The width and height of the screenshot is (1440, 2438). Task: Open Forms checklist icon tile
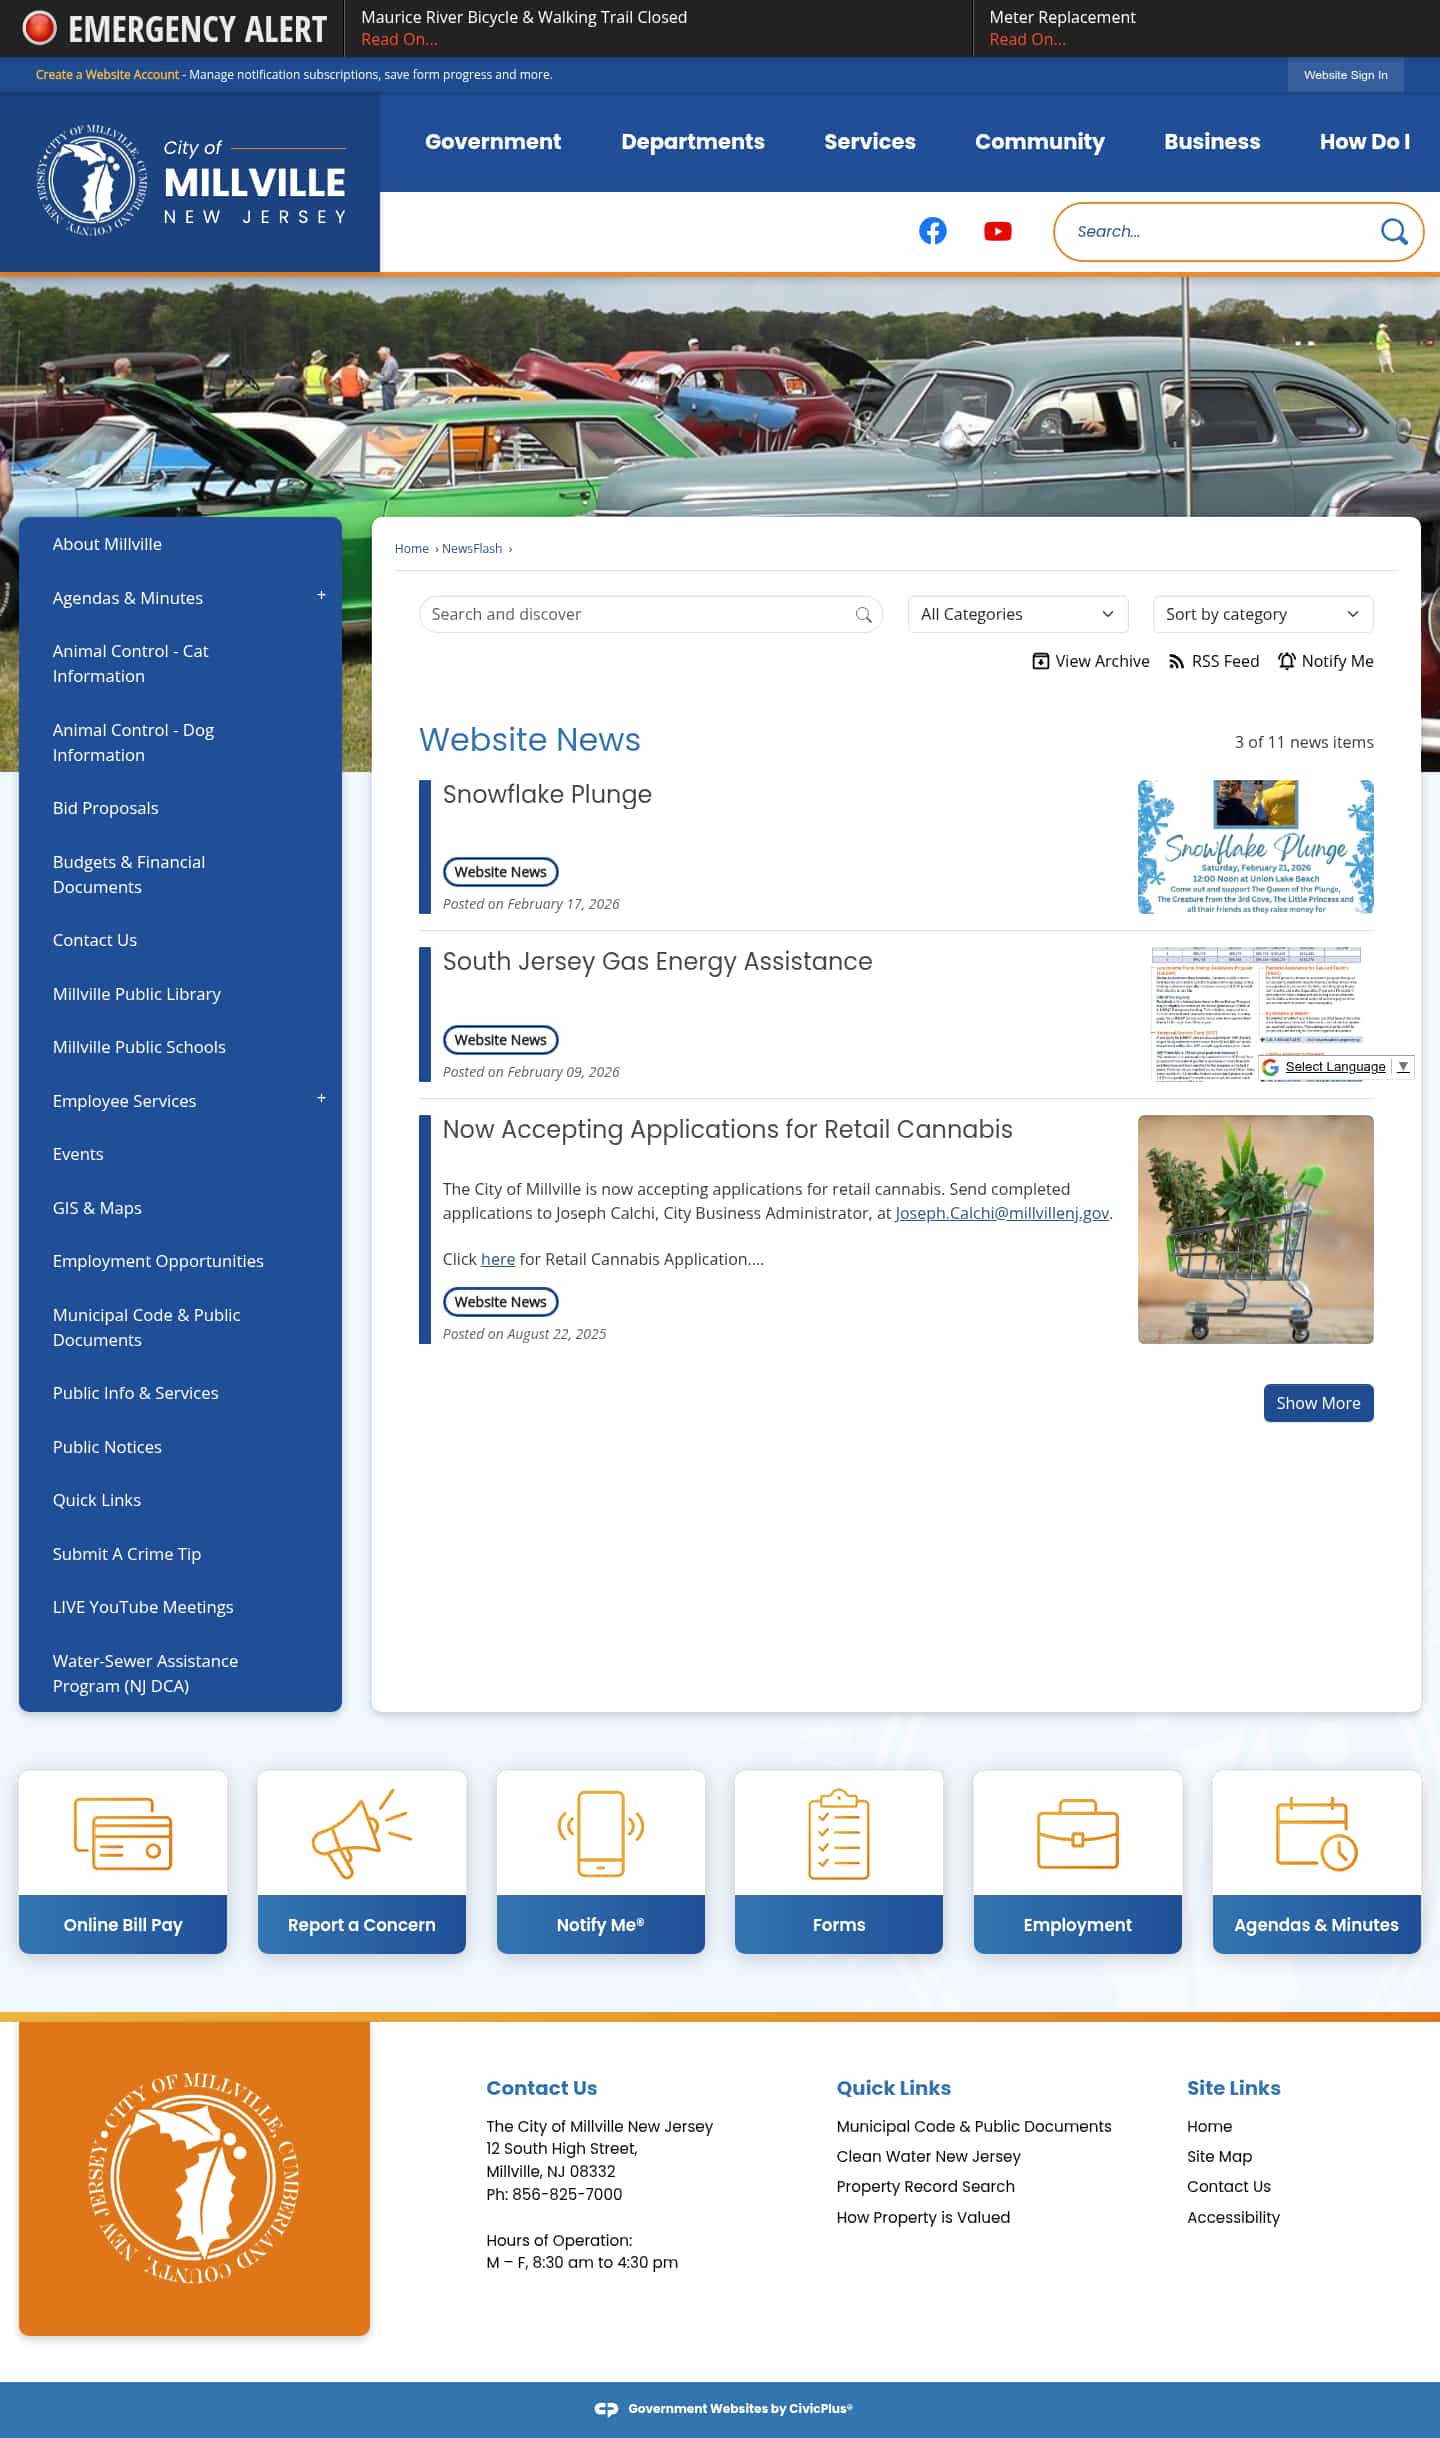click(838, 1833)
